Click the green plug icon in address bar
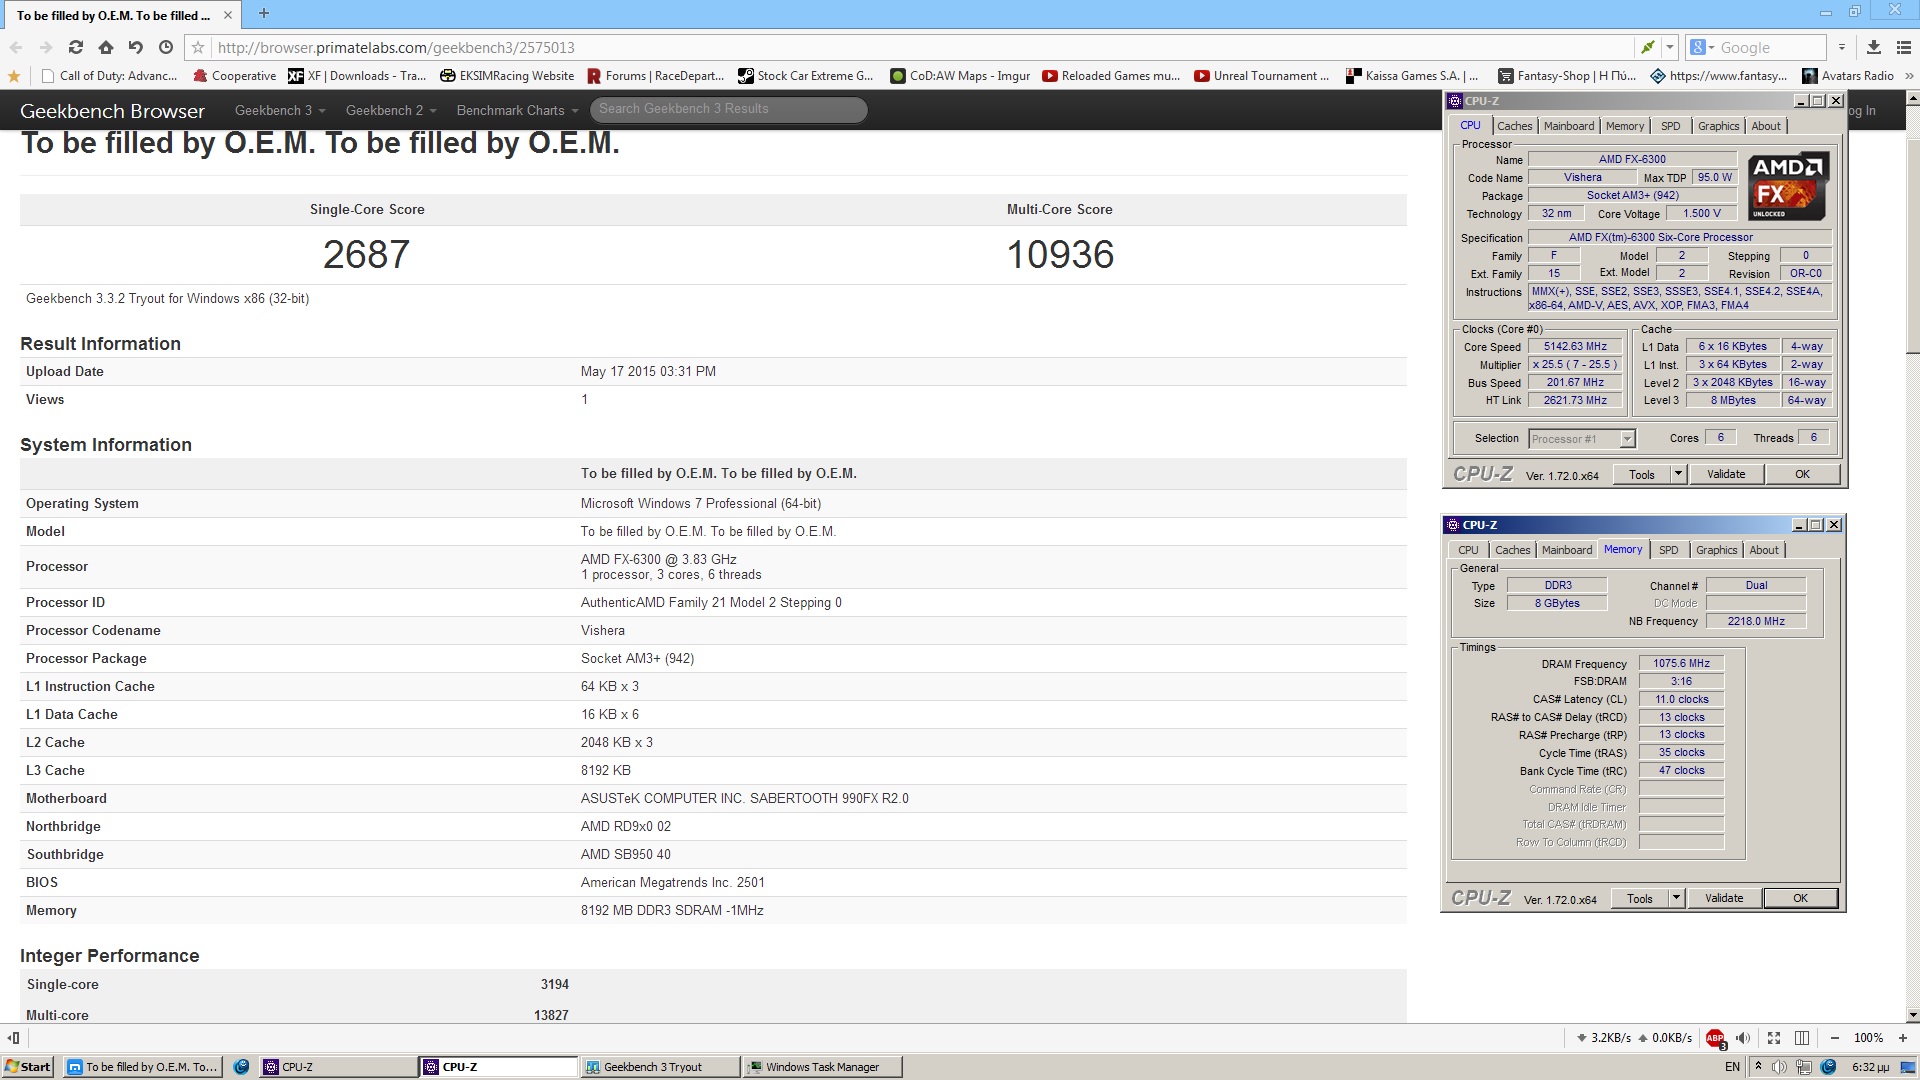Screen dimensions: 1920x1080 pyautogui.click(x=1647, y=47)
